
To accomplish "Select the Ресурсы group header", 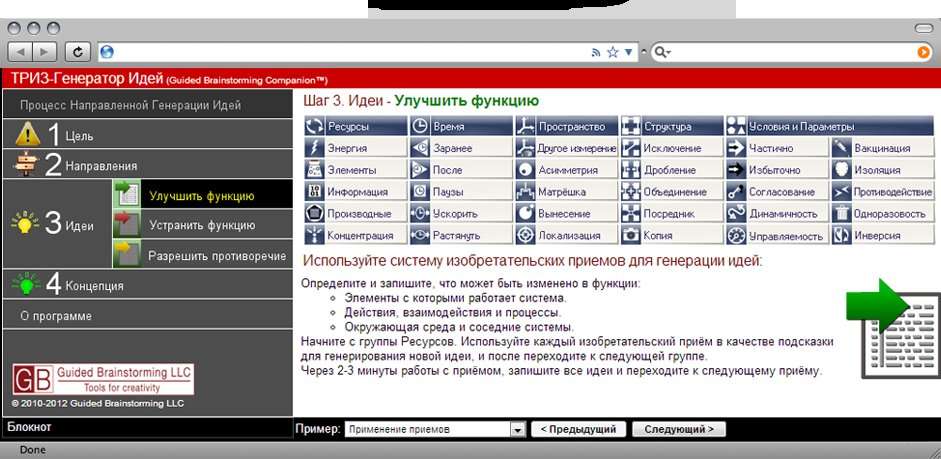I will 356,126.
